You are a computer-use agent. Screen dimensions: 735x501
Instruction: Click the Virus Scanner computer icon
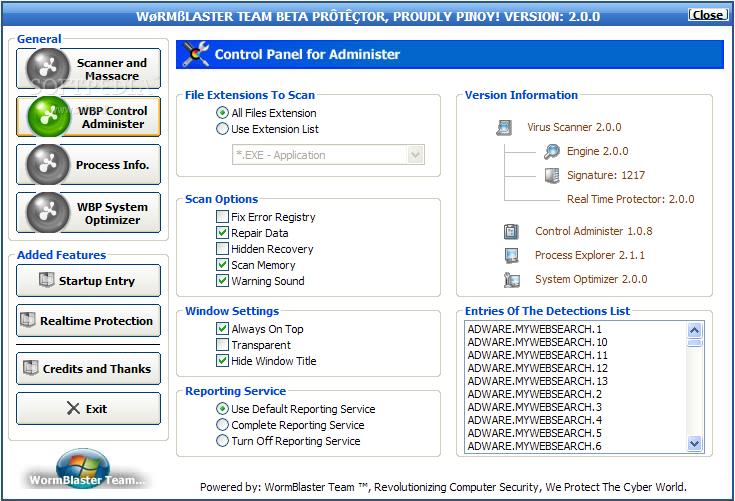[504, 127]
